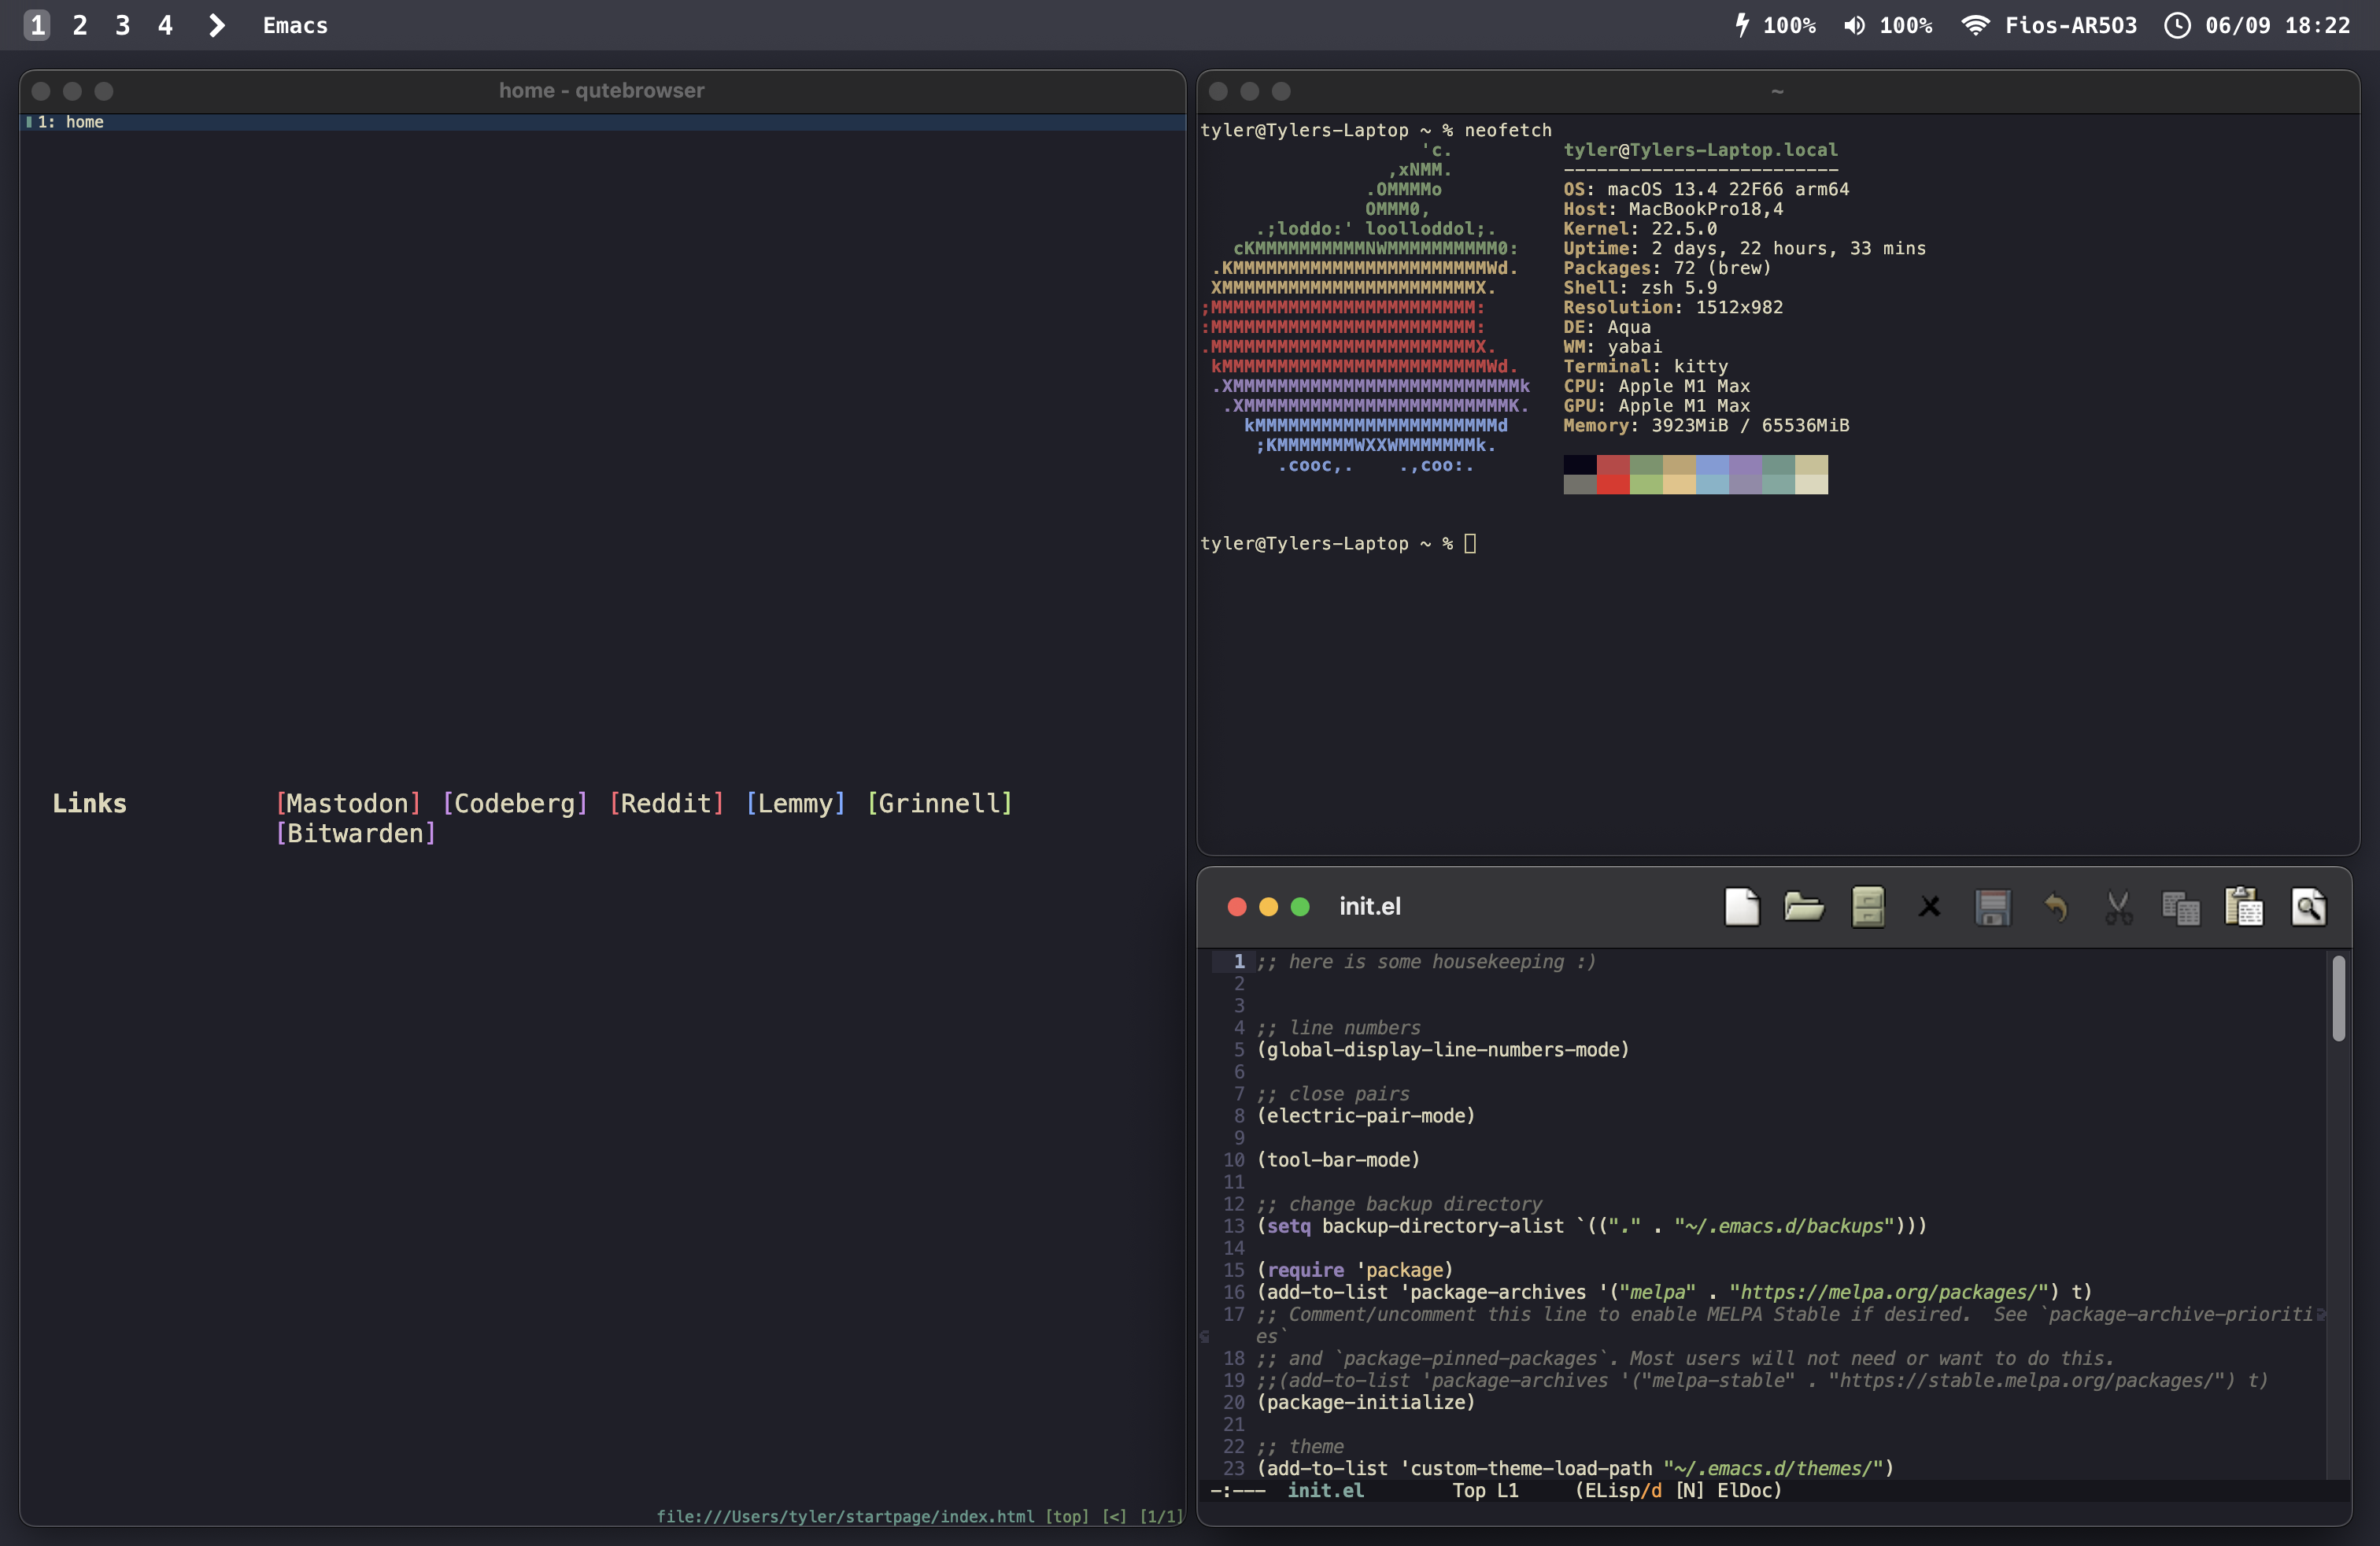Click 'Top' position indicator in the mode line

(1468, 1490)
